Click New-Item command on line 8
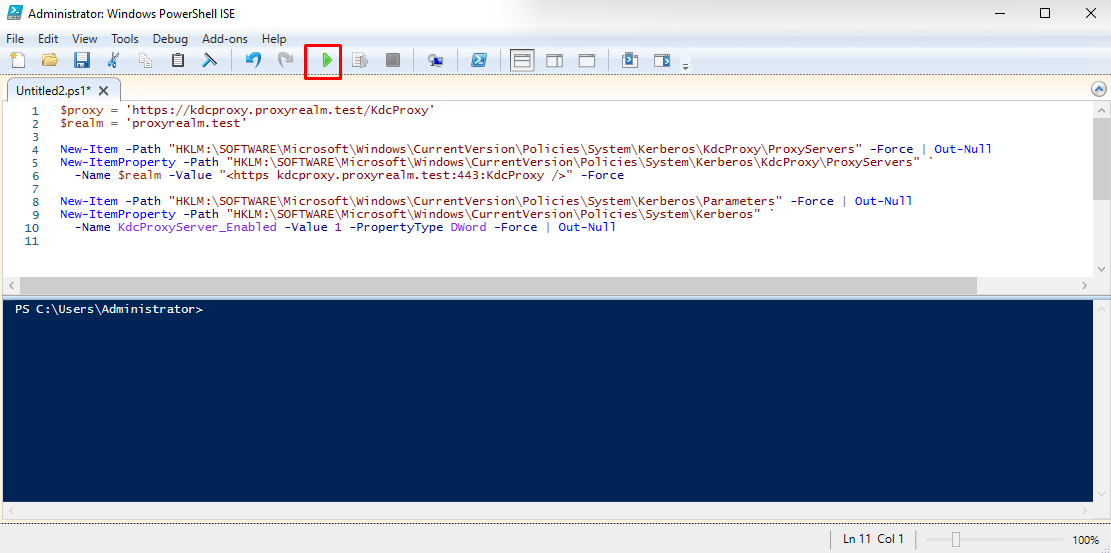The width and height of the screenshot is (1111, 553). pos(89,201)
